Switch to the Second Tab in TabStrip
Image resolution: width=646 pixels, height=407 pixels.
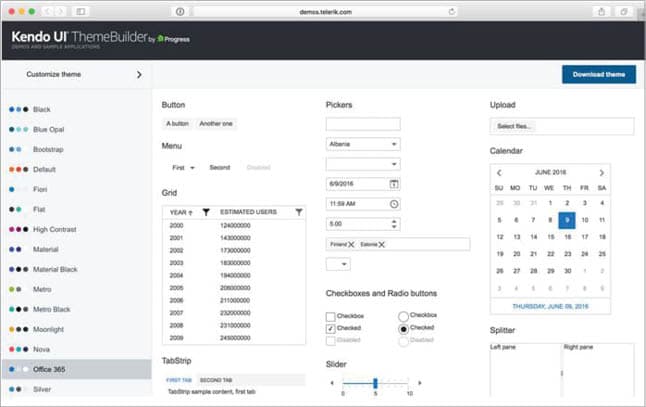click(x=218, y=381)
